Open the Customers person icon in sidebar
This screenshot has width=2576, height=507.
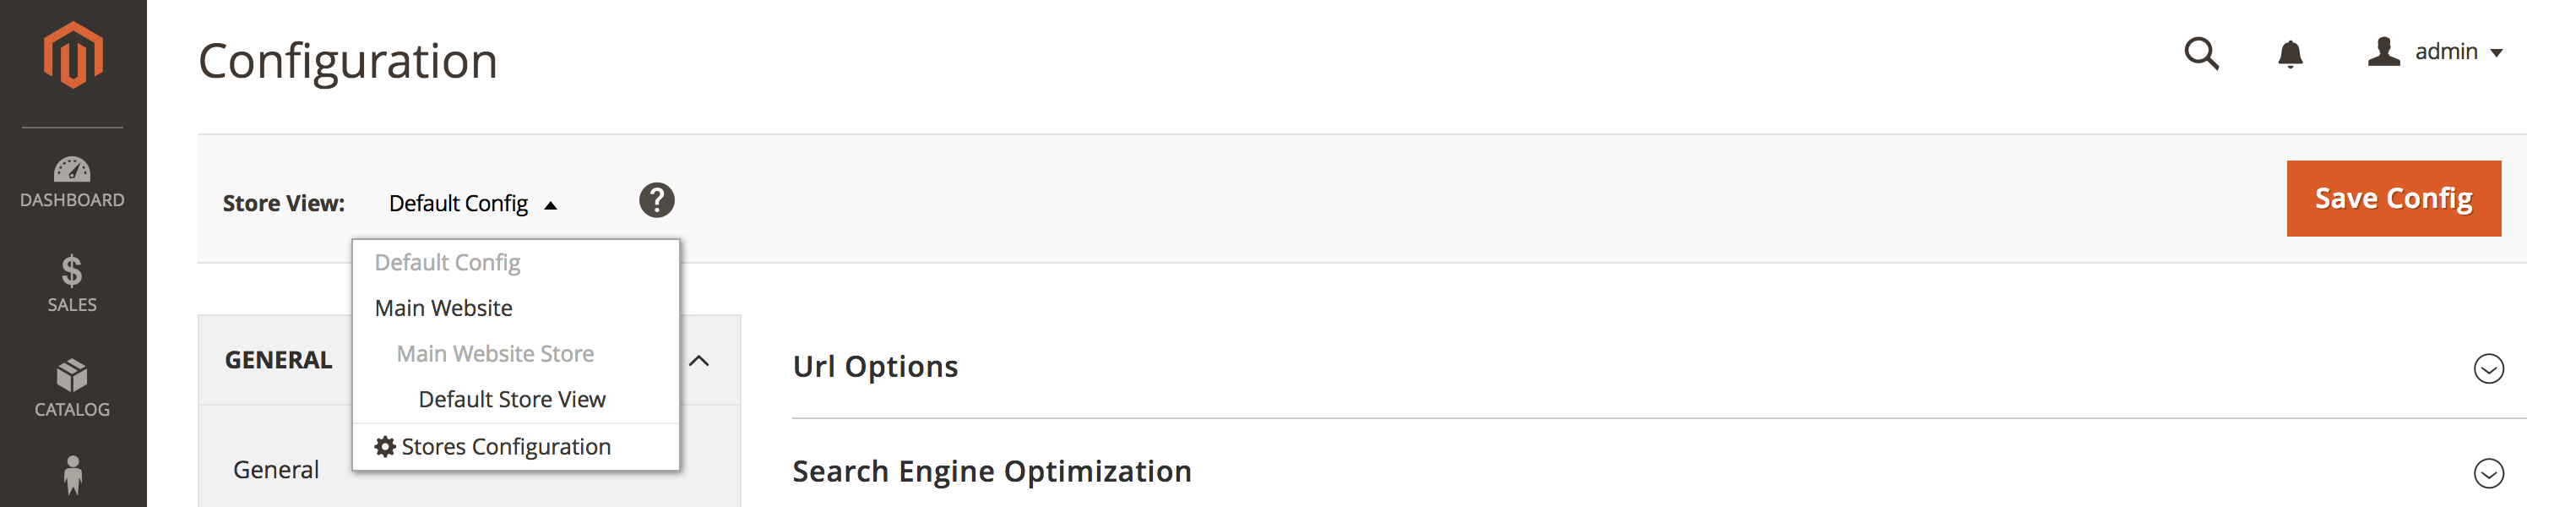(x=72, y=476)
